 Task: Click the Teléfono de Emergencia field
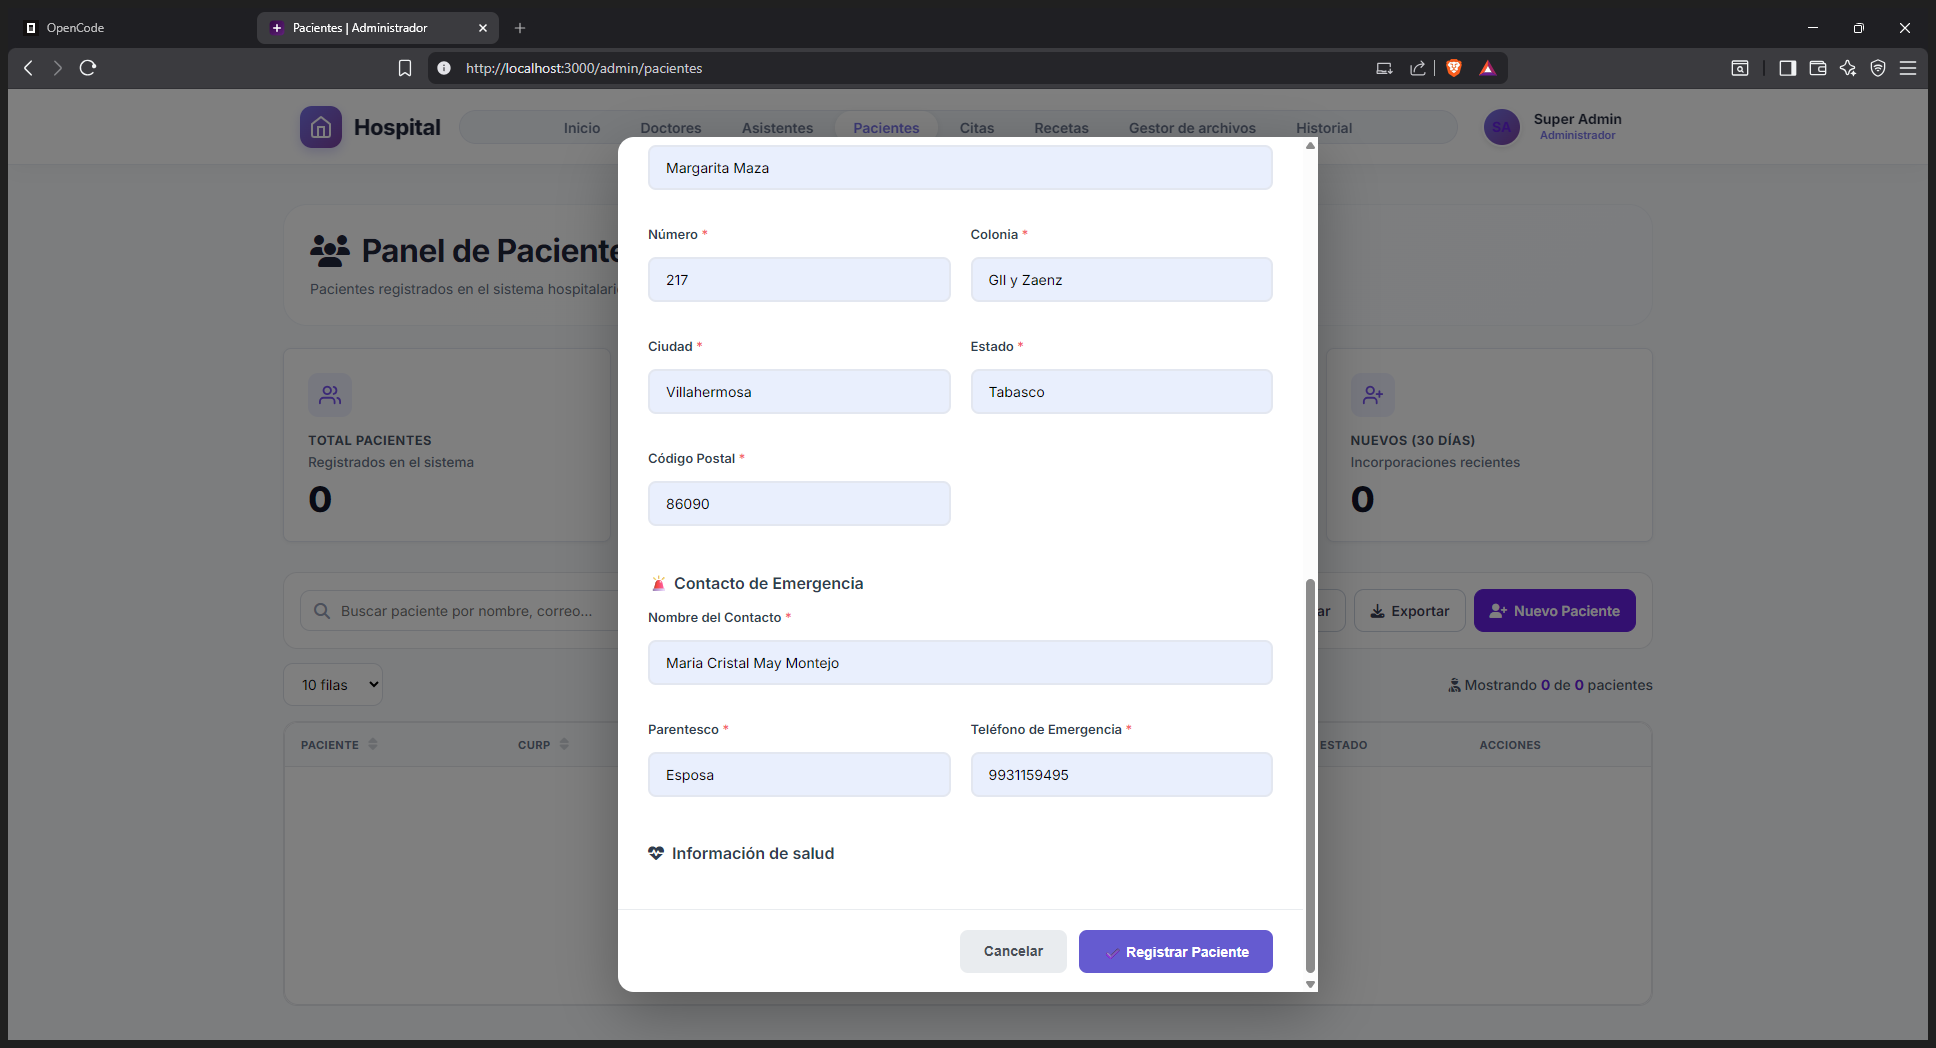click(1122, 775)
